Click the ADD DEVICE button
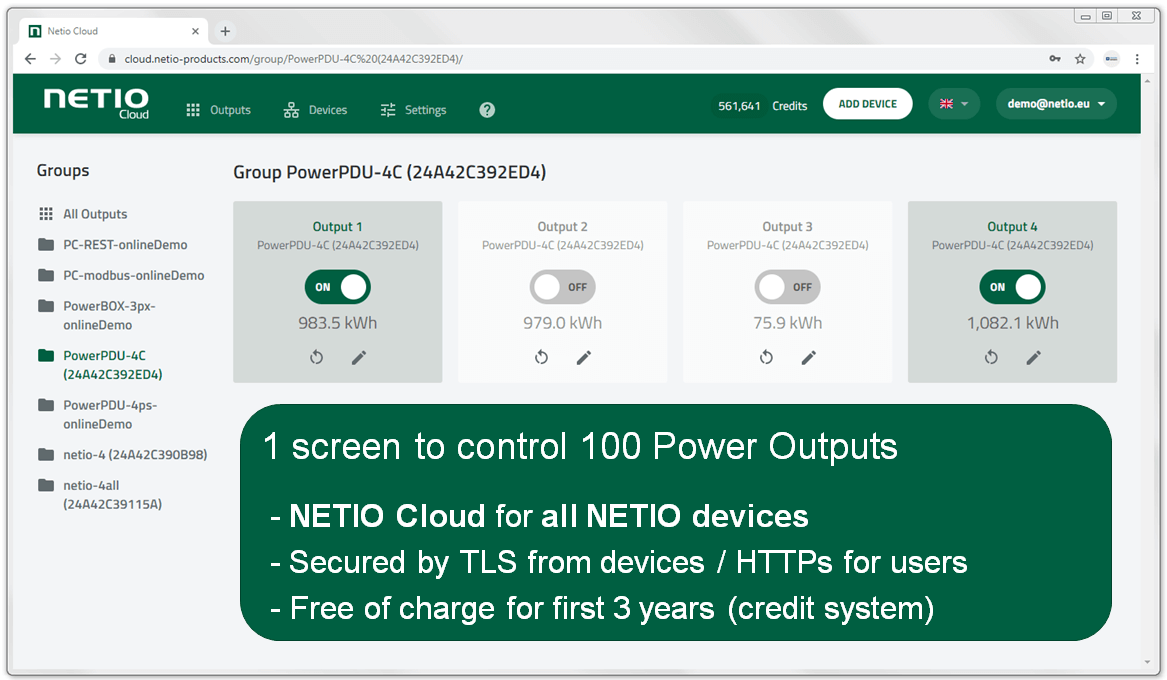 click(x=867, y=104)
